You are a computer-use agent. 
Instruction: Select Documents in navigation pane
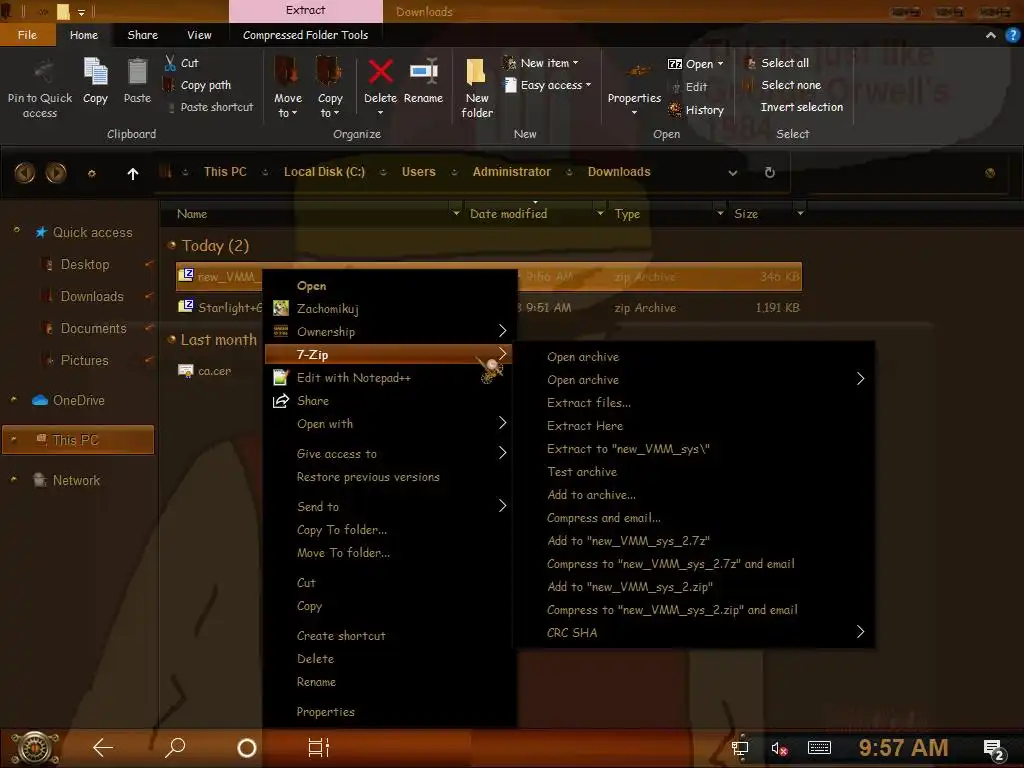point(93,328)
